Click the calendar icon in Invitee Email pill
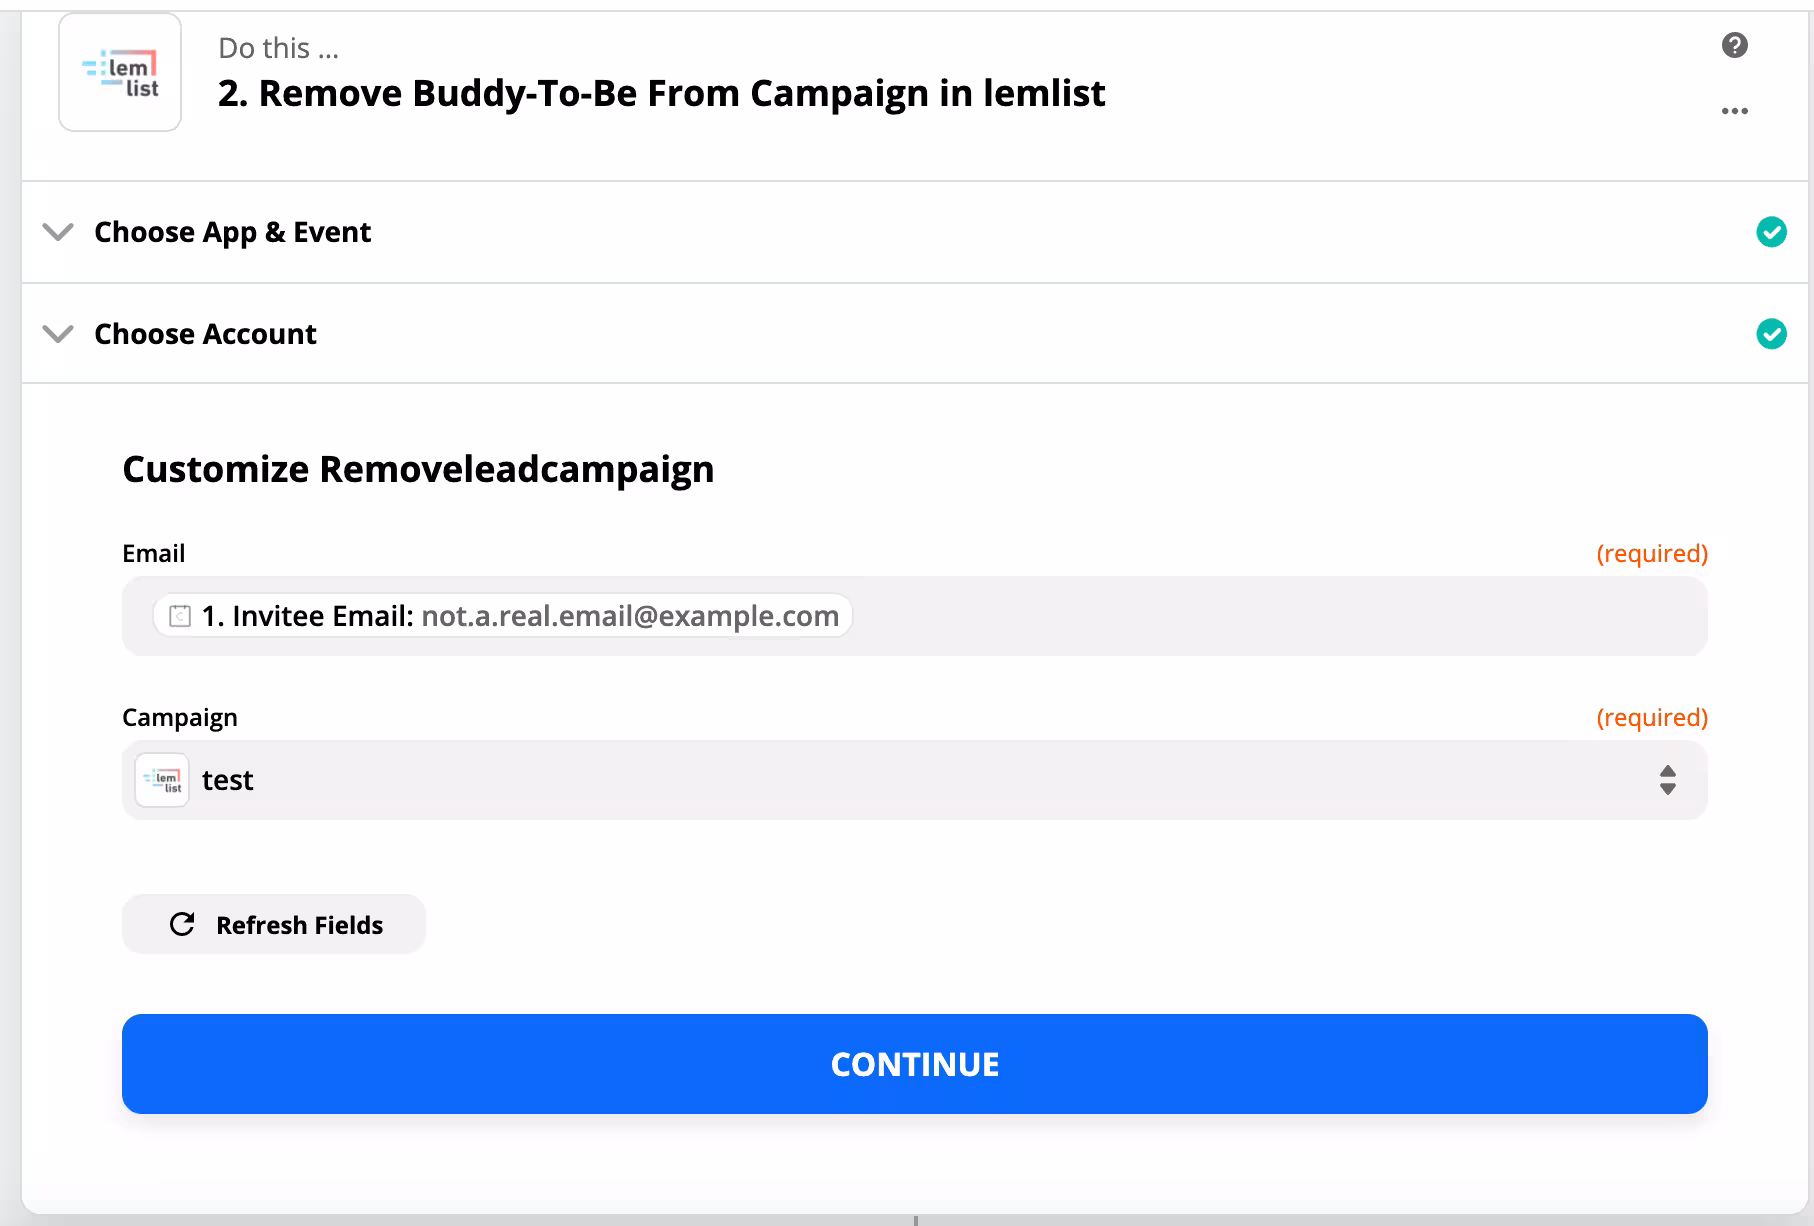Screen dimensions: 1814x1226 180,616
